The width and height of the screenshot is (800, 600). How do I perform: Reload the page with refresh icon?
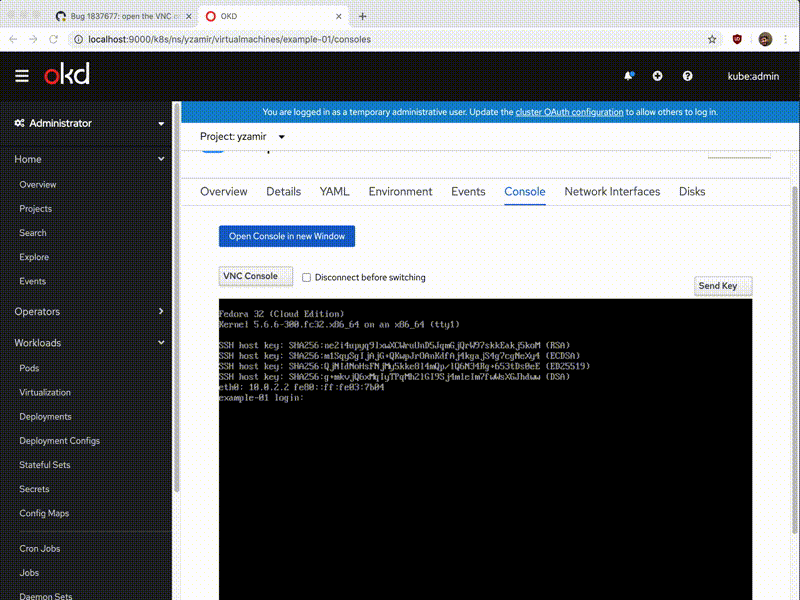pyautogui.click(x=53, y=39)
